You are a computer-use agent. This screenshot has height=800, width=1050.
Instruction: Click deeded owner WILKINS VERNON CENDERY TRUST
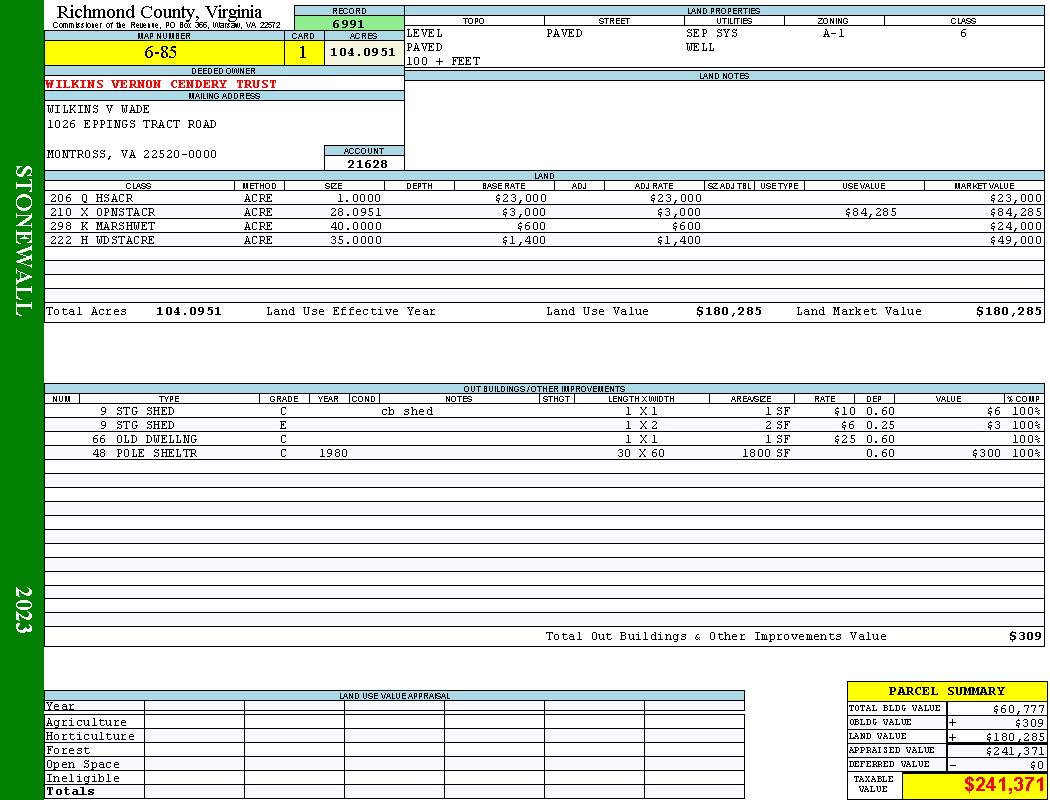coord(161,84)
